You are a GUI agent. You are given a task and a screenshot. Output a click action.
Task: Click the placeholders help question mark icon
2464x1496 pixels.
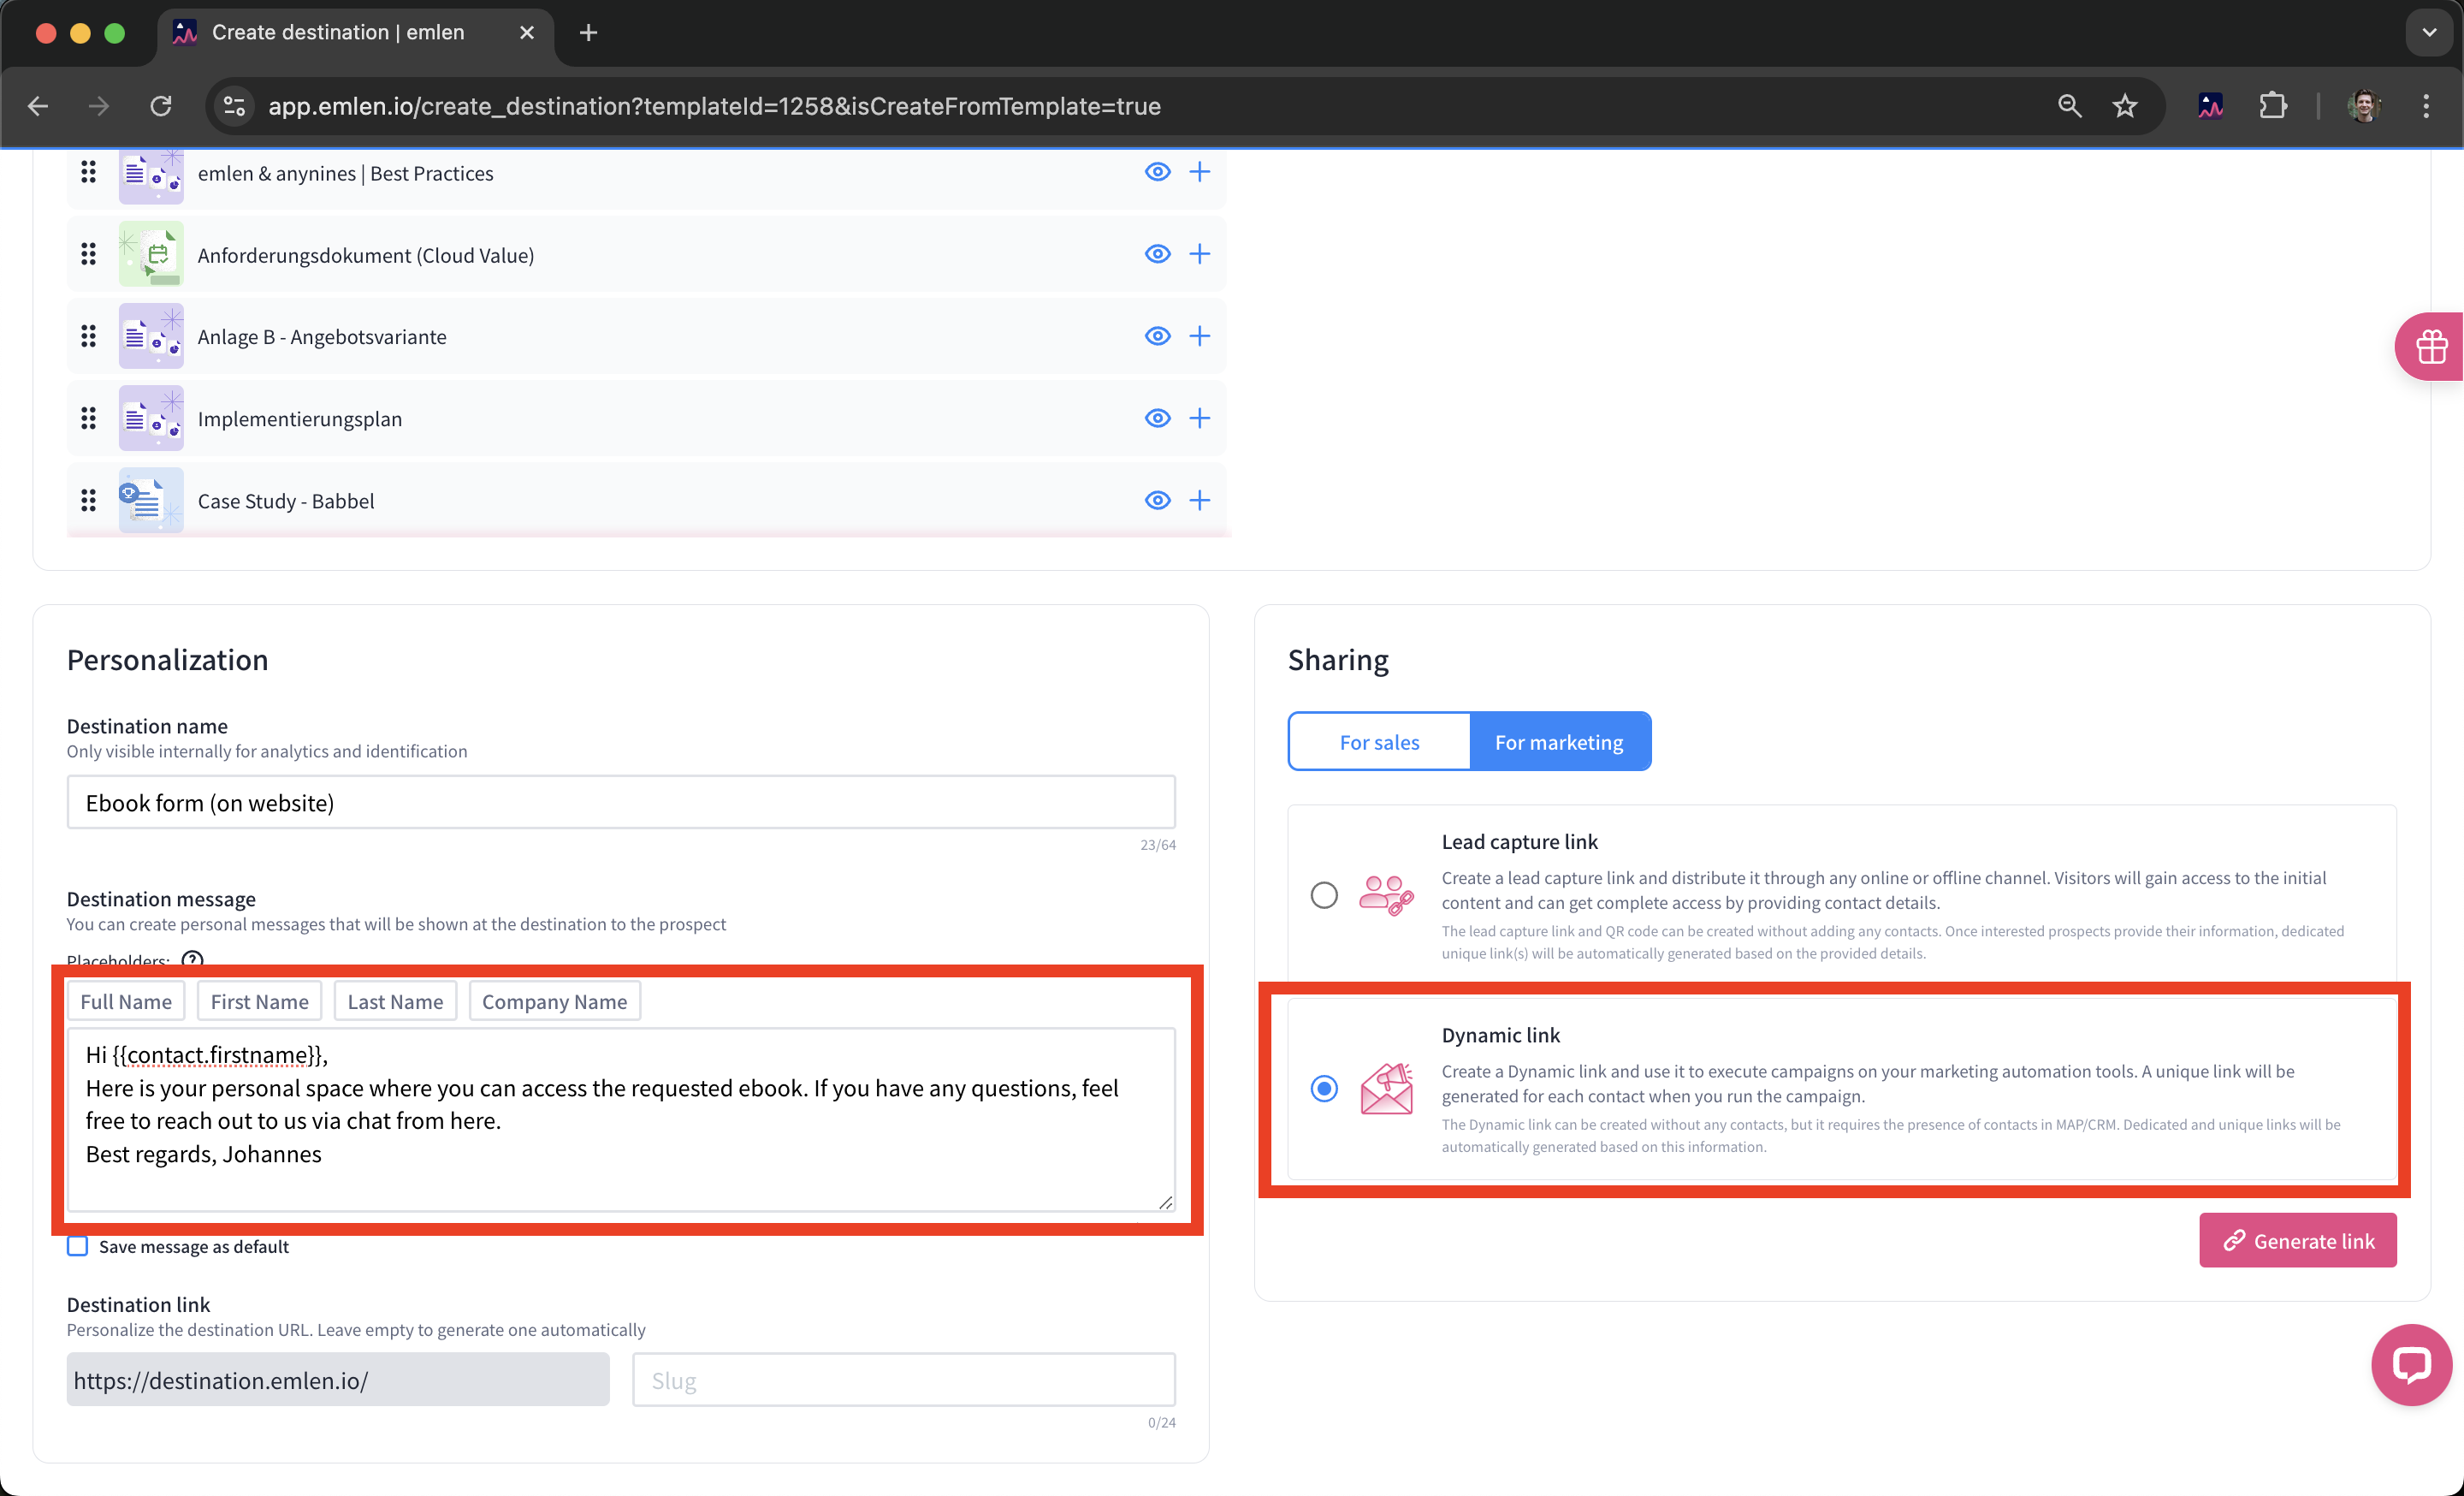[x=192, y=959]
